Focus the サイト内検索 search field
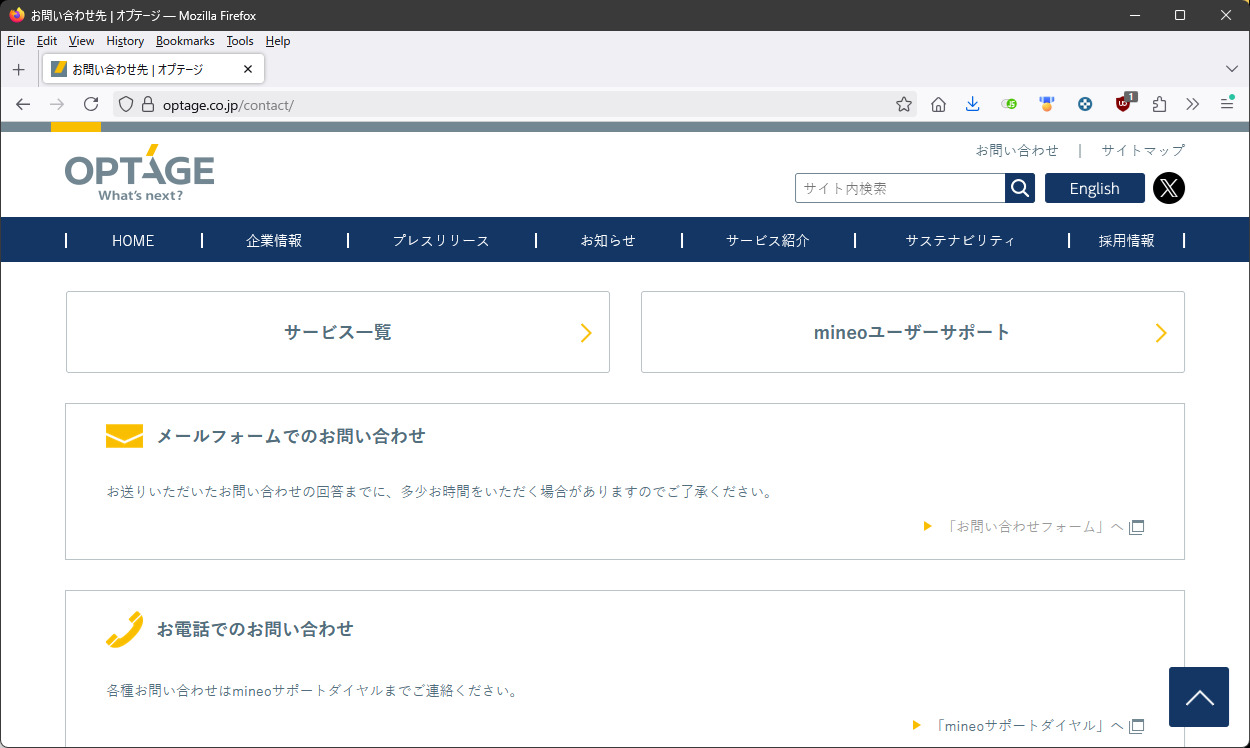1250x748 pixels. [899, 188]
